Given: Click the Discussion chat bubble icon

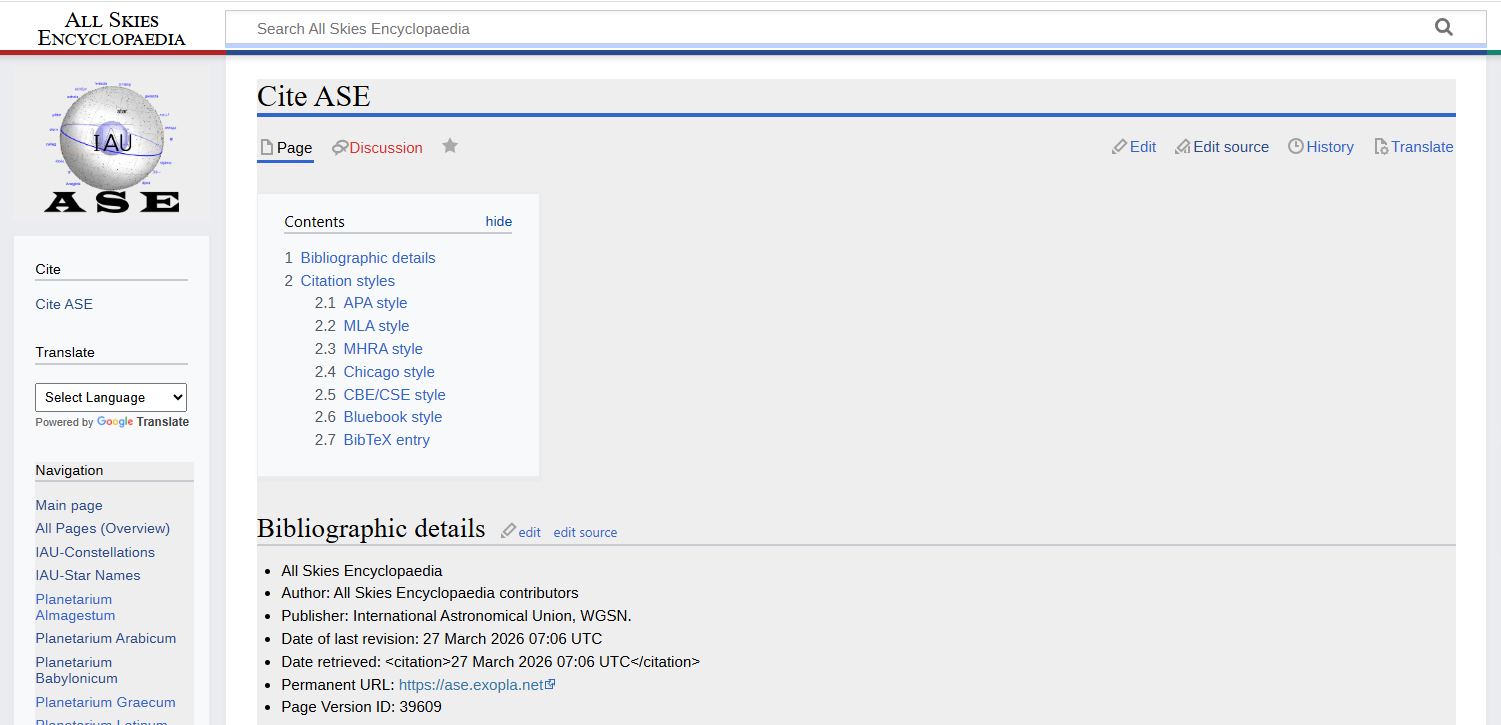Looking at the screenshot, I should [x=340, y=148].
